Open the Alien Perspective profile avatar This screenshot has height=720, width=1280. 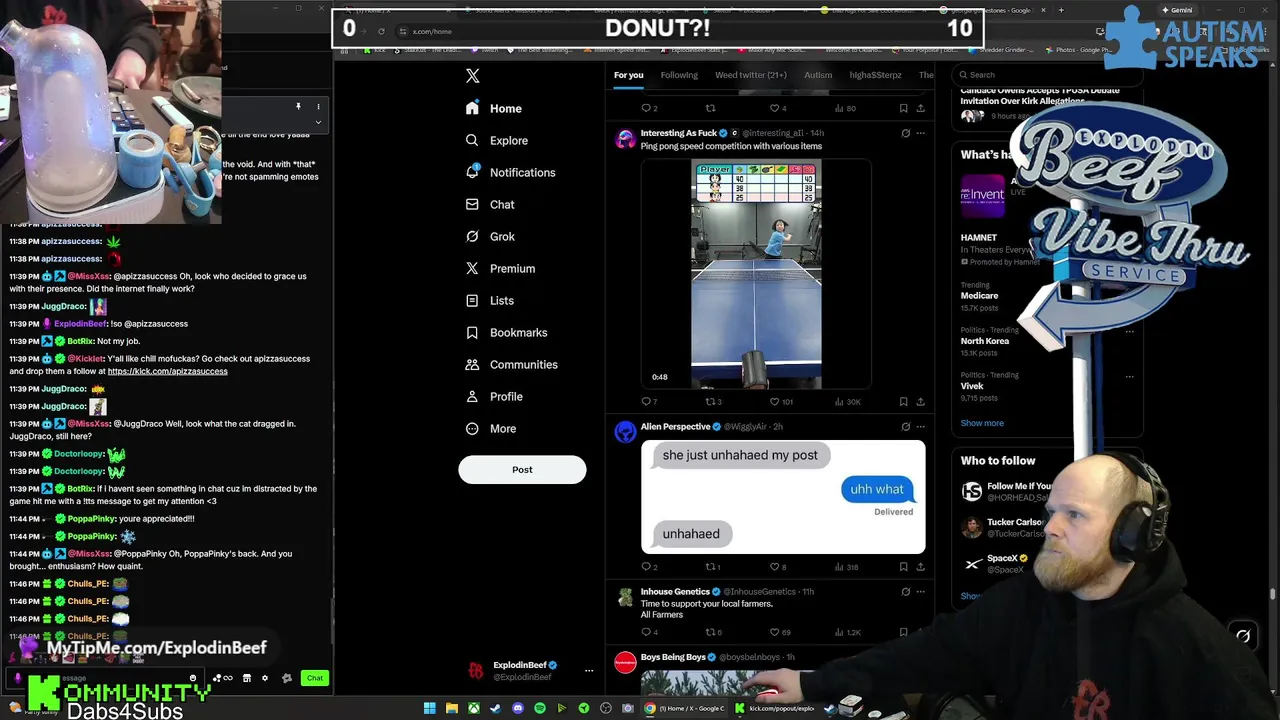(625, 432)
